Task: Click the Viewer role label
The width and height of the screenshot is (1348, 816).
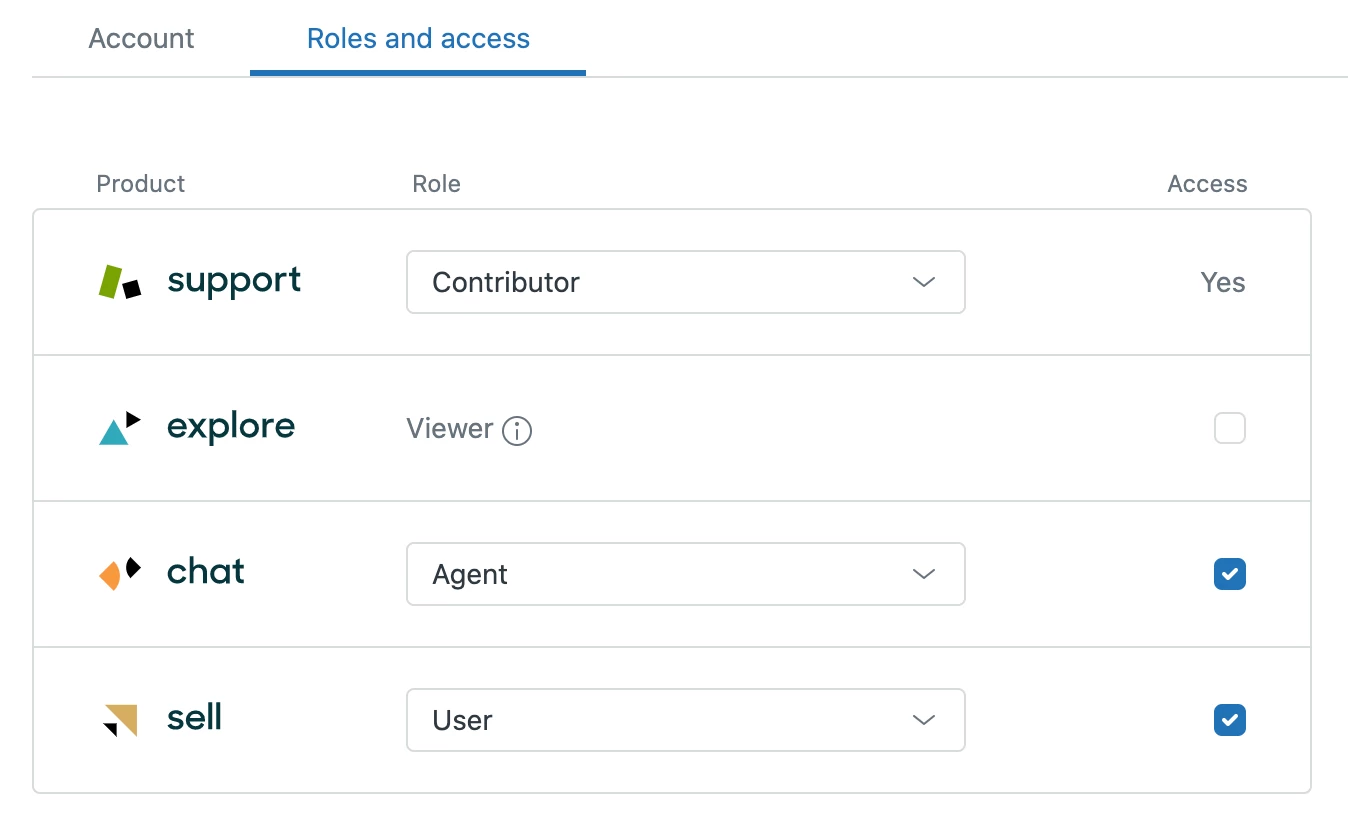Action: (450, 429)
